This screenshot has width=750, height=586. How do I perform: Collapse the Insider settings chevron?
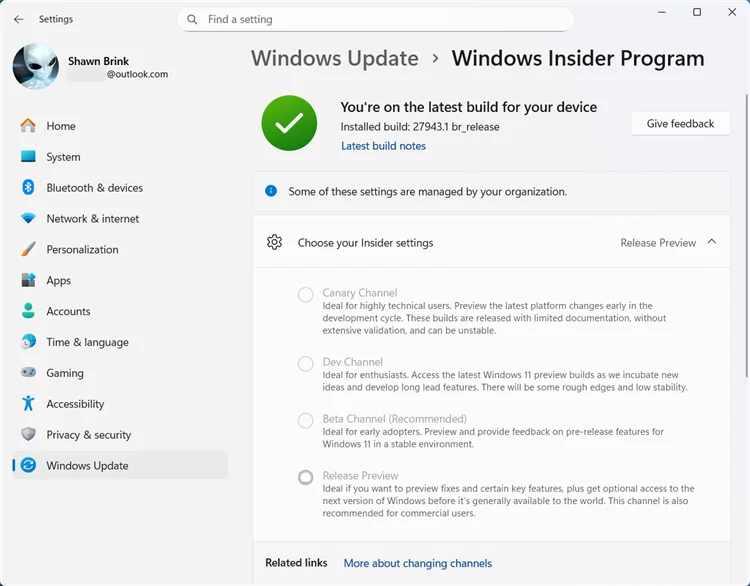pos(712,242)
